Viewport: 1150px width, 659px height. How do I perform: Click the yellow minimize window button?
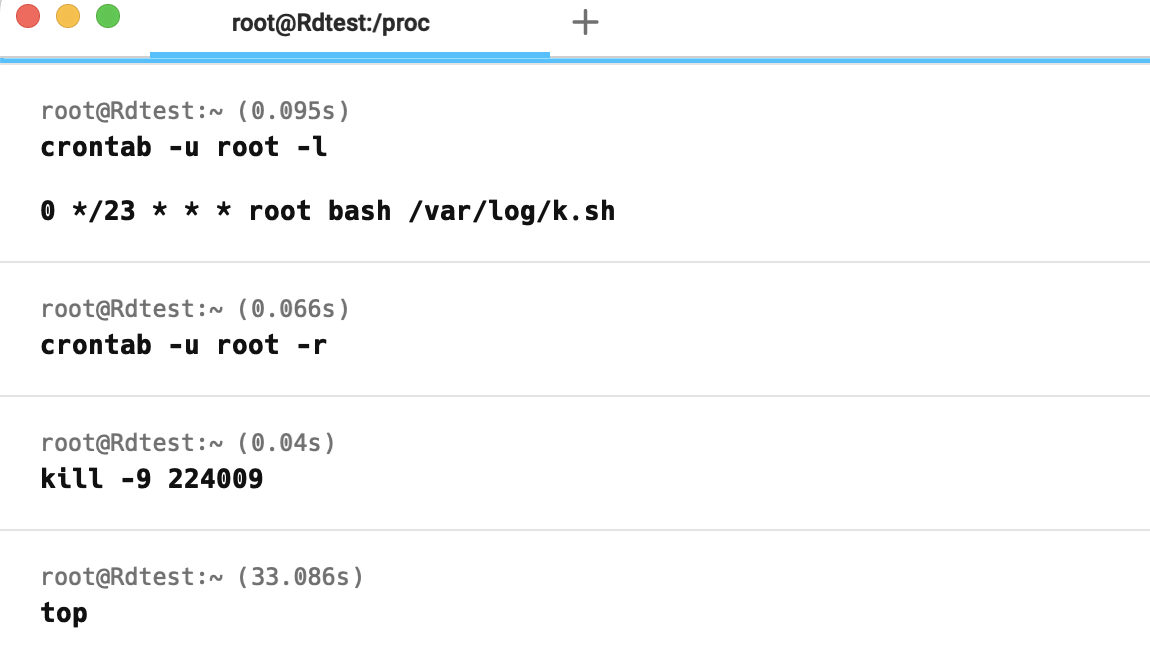(68, 17)
